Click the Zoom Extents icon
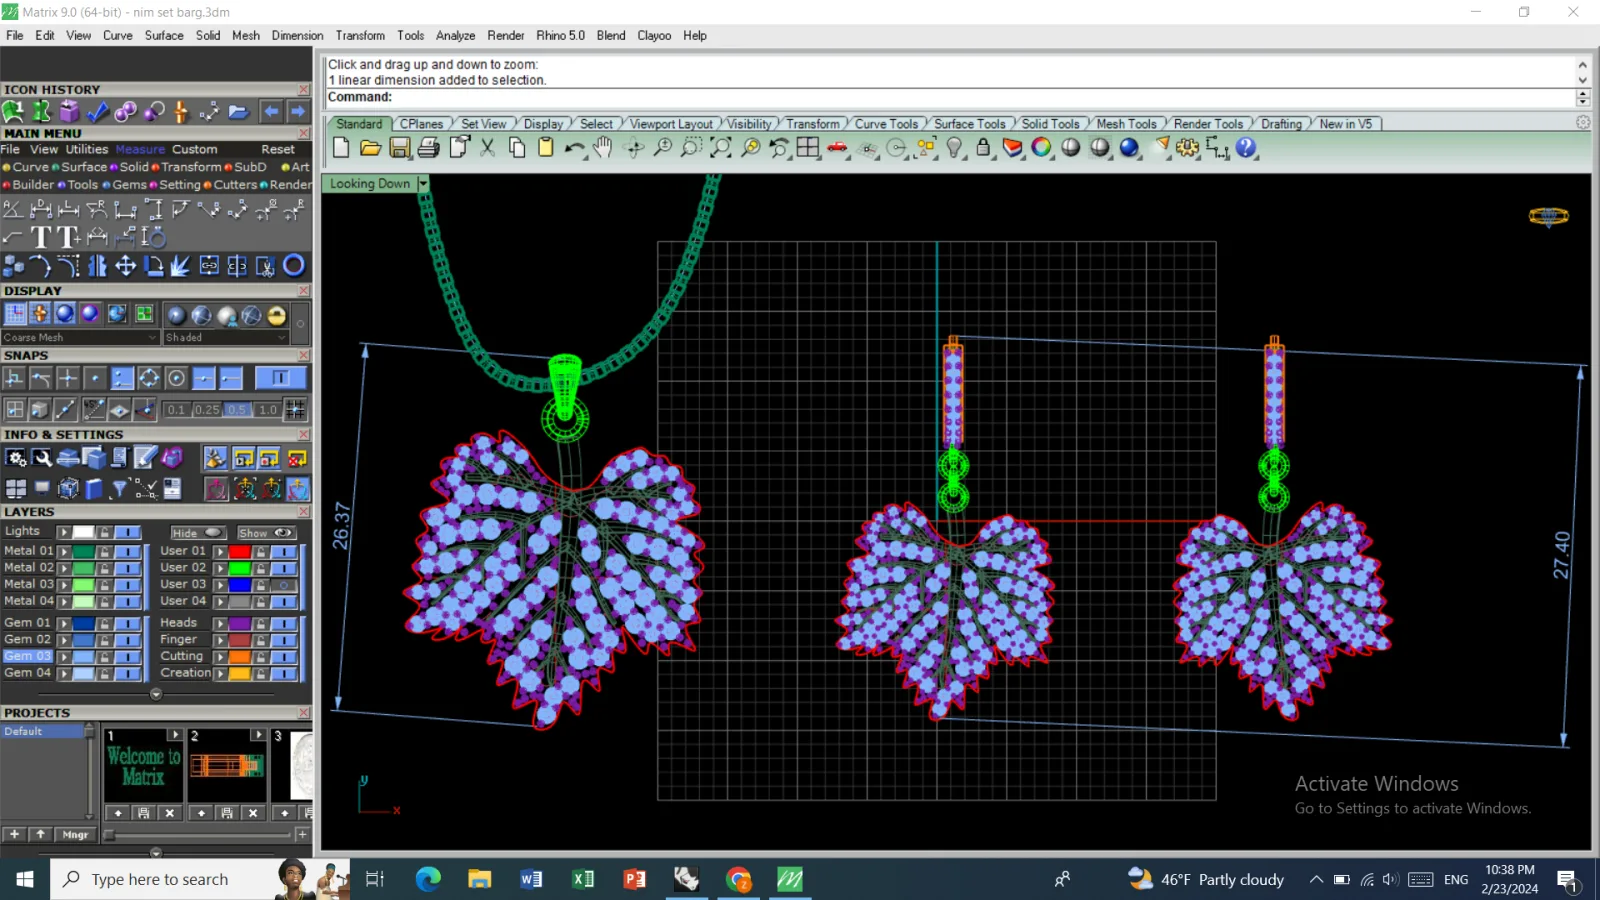This screenshot has width=1600, height=900. click(720, 148)
